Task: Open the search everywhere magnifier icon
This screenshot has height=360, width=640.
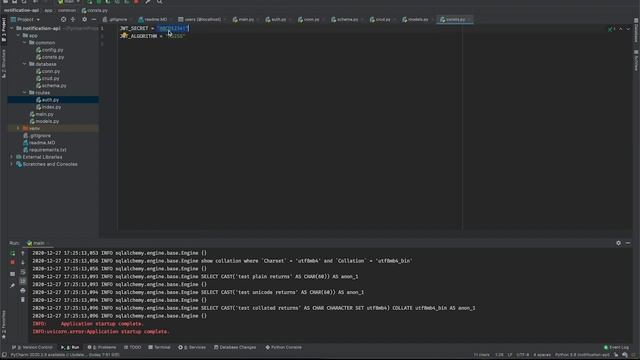Action: [160, 2]
